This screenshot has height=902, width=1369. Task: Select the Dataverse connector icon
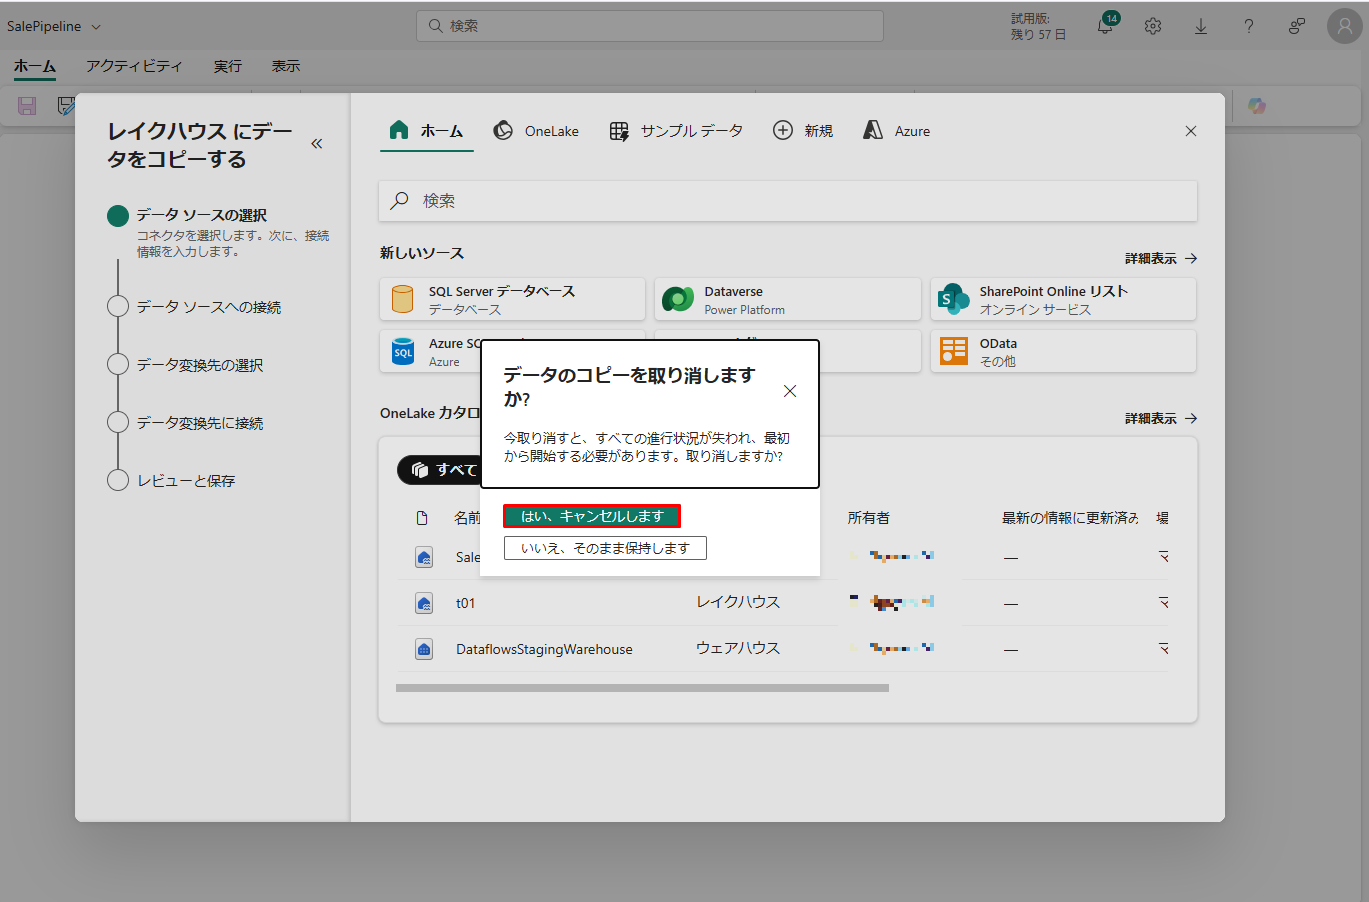pyautogui.click(x=678, y=299)
